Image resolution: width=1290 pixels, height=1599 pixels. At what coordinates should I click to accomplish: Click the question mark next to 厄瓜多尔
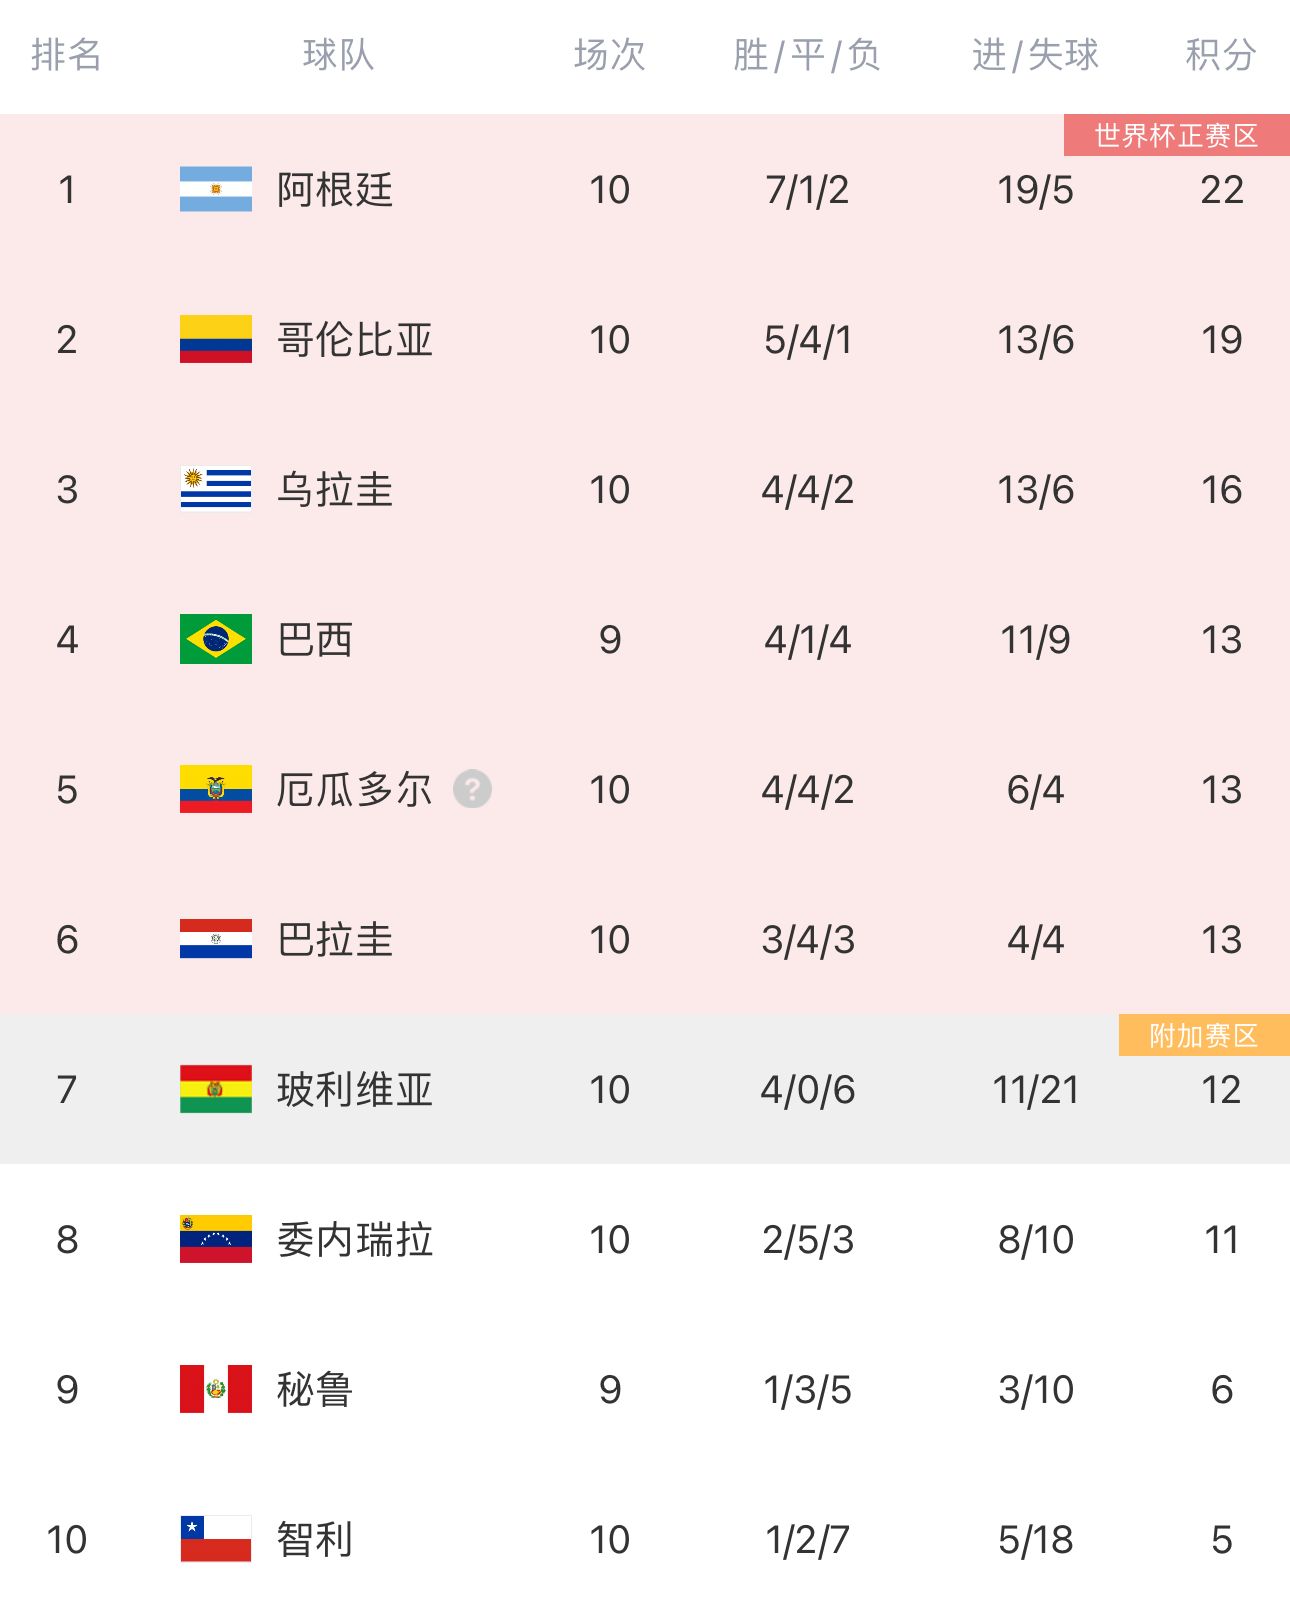point(472,789)
